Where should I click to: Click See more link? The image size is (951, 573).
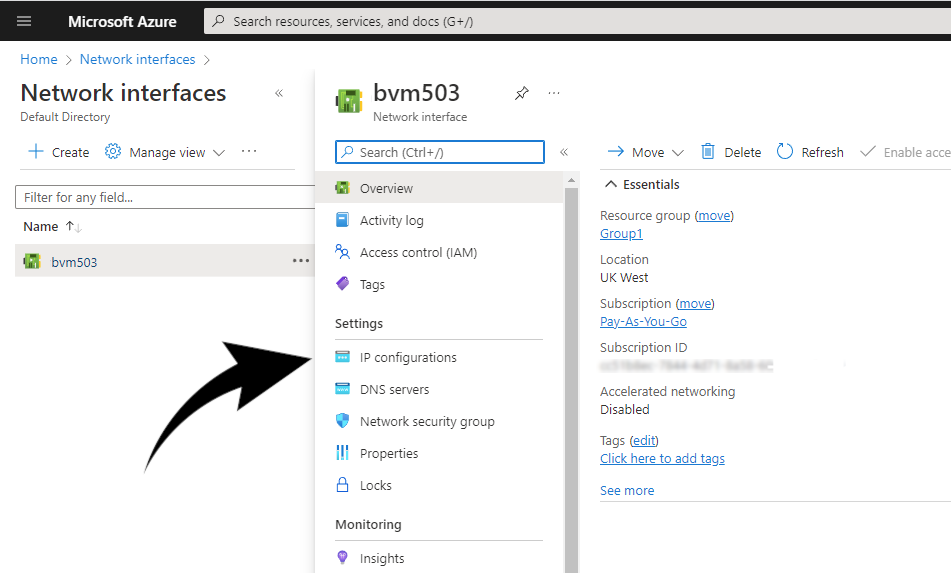[x=627, y=491]
